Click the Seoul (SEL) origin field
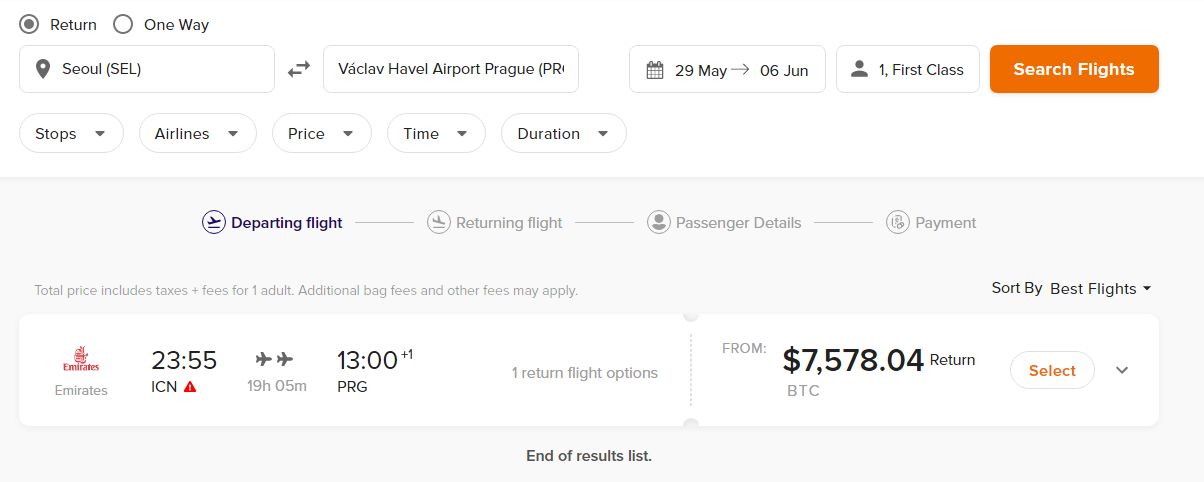This screenshot has width=1204, height=482. 147,69
